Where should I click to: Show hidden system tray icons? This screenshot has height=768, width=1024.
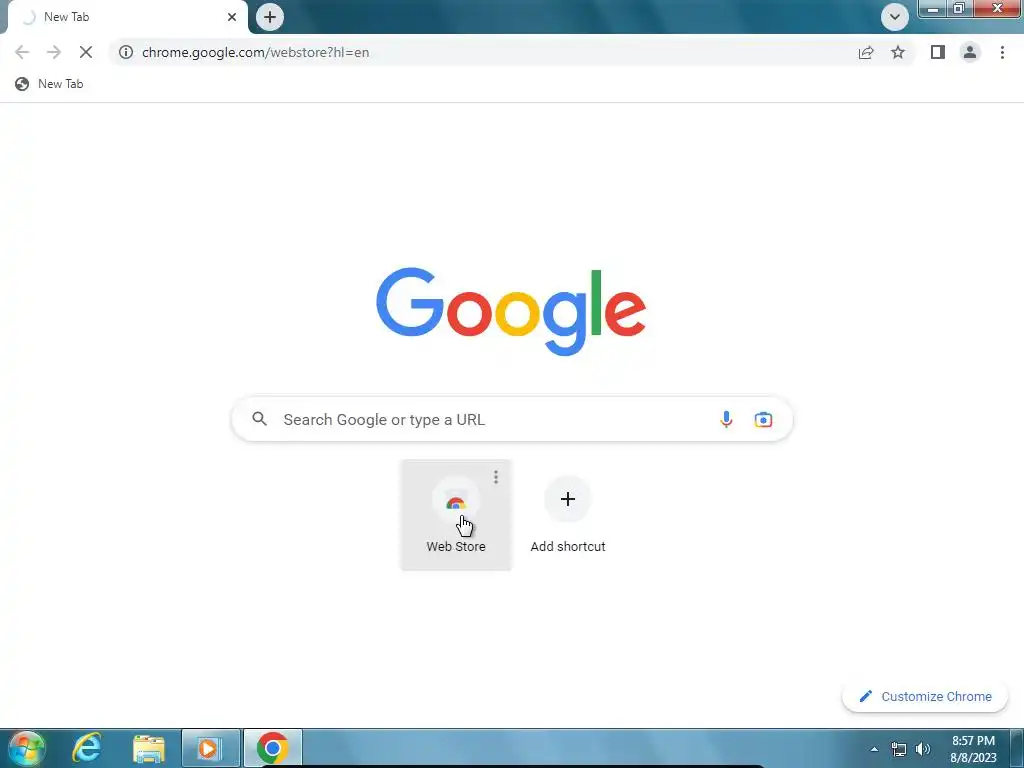[x=874, y=749]
